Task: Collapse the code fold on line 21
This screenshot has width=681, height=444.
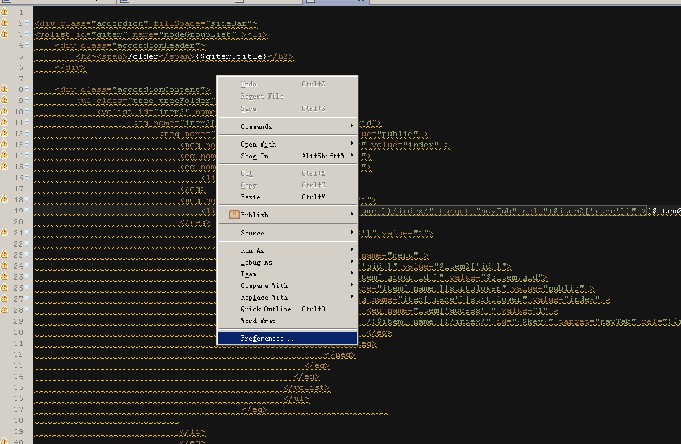Action: [27, 232]
